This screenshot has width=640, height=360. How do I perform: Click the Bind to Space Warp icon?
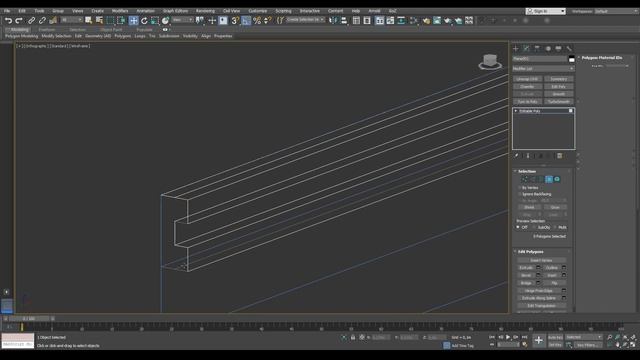(x=53, y=20)
